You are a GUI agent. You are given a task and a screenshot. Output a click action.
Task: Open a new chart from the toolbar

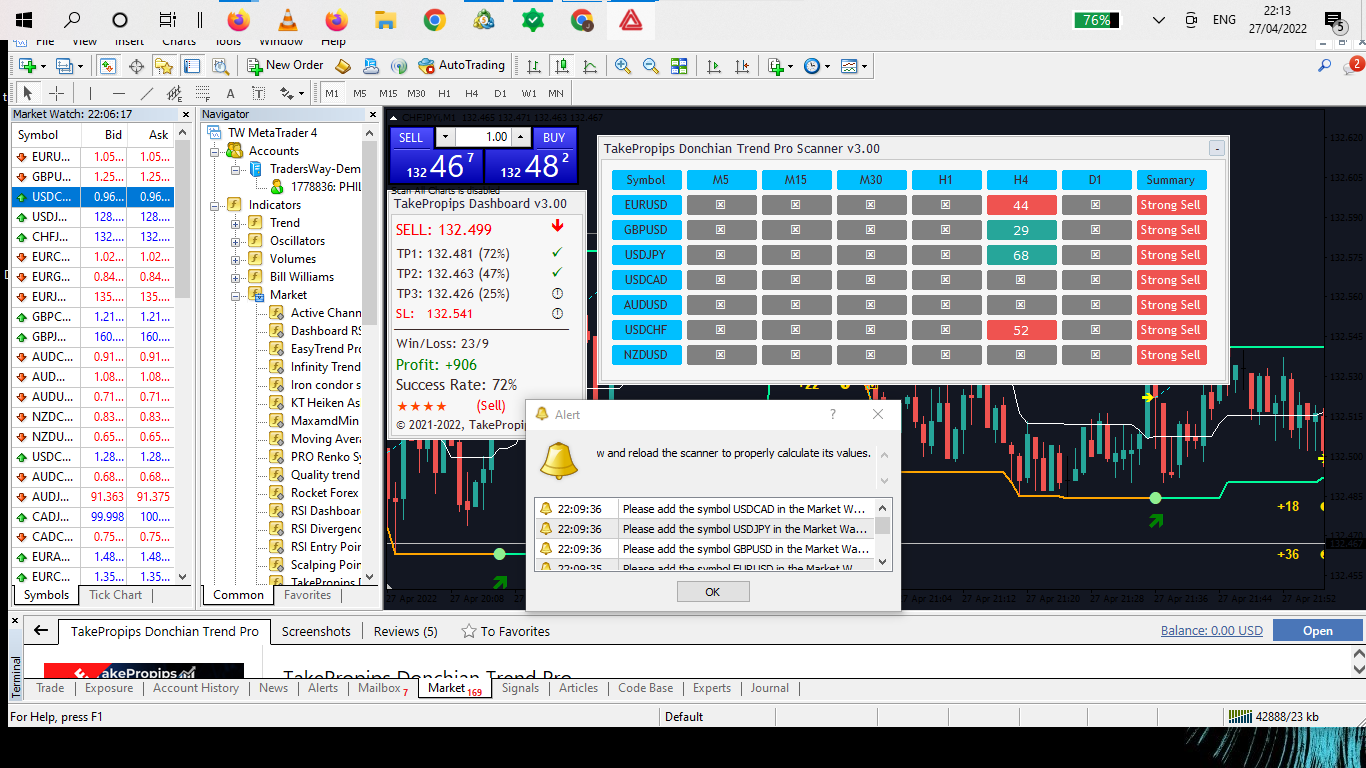point(28,66)
